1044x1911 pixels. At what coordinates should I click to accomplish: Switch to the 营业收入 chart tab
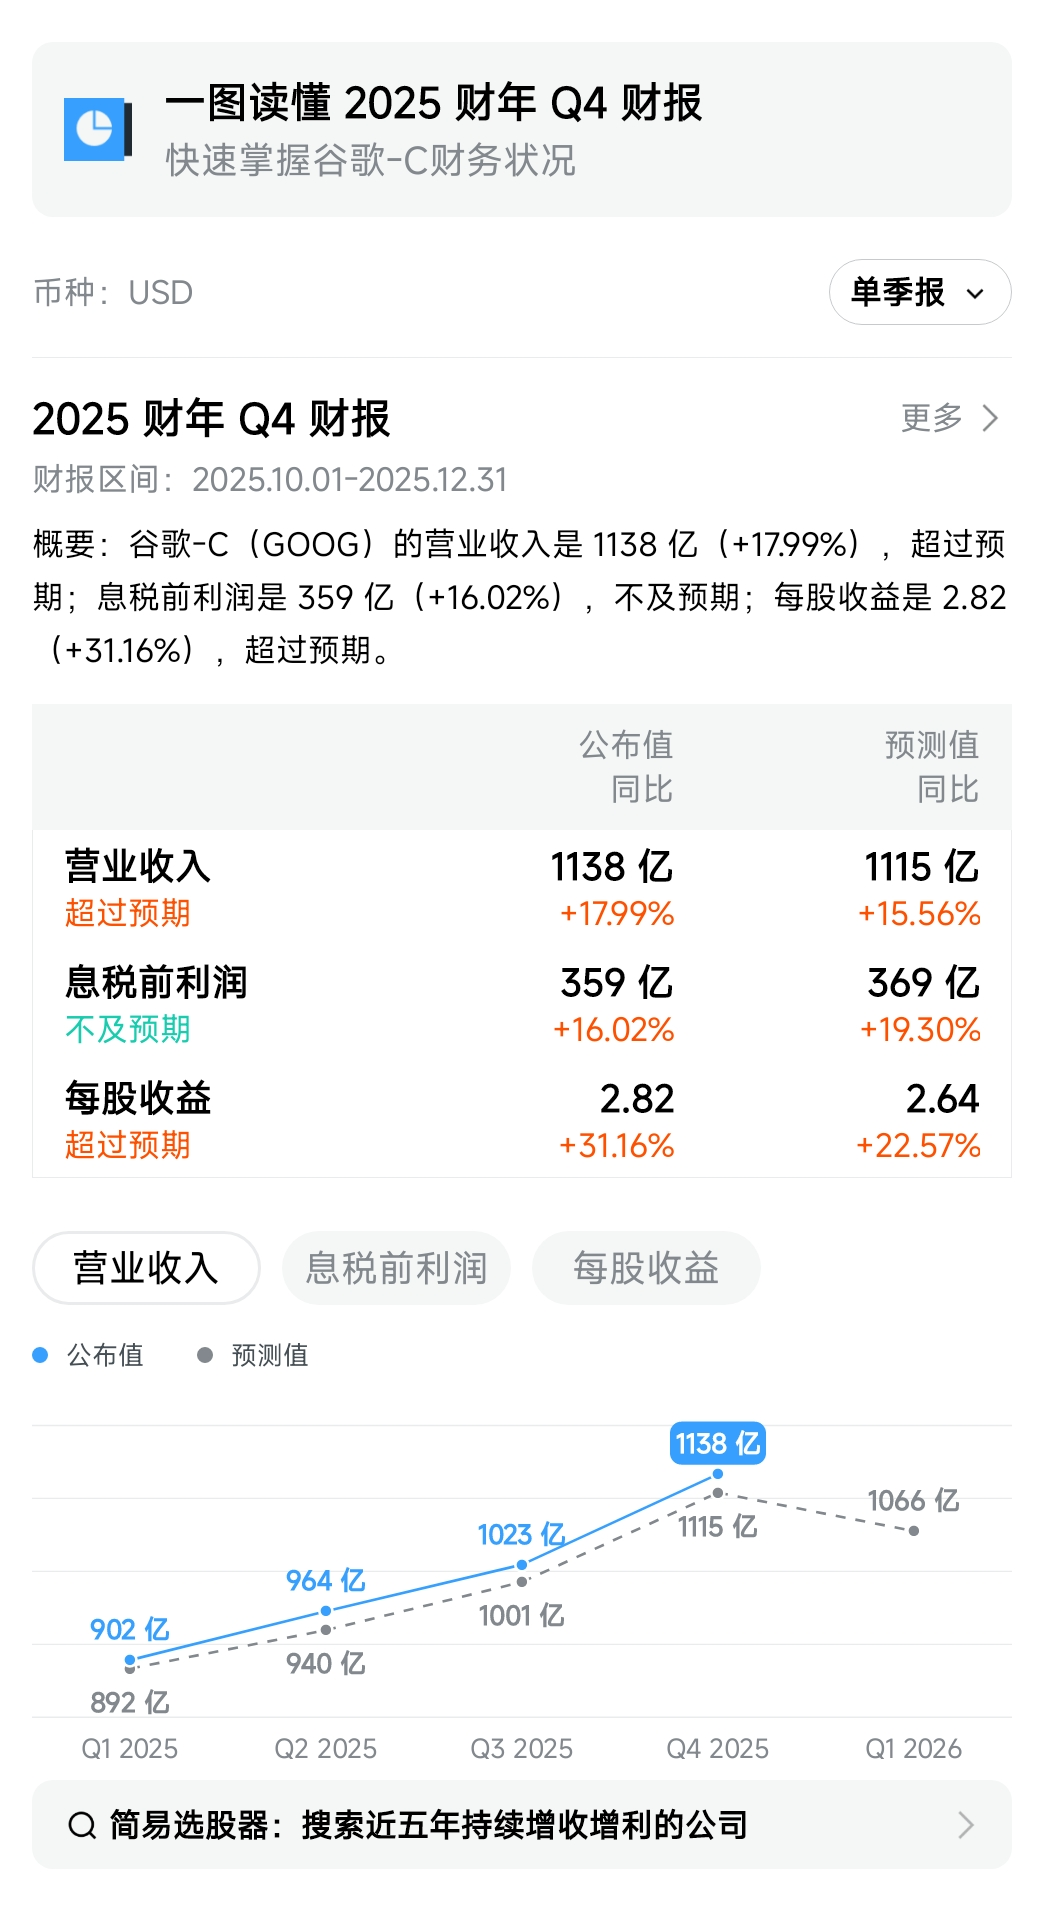pyautogui.click(x=146, y=1268)
